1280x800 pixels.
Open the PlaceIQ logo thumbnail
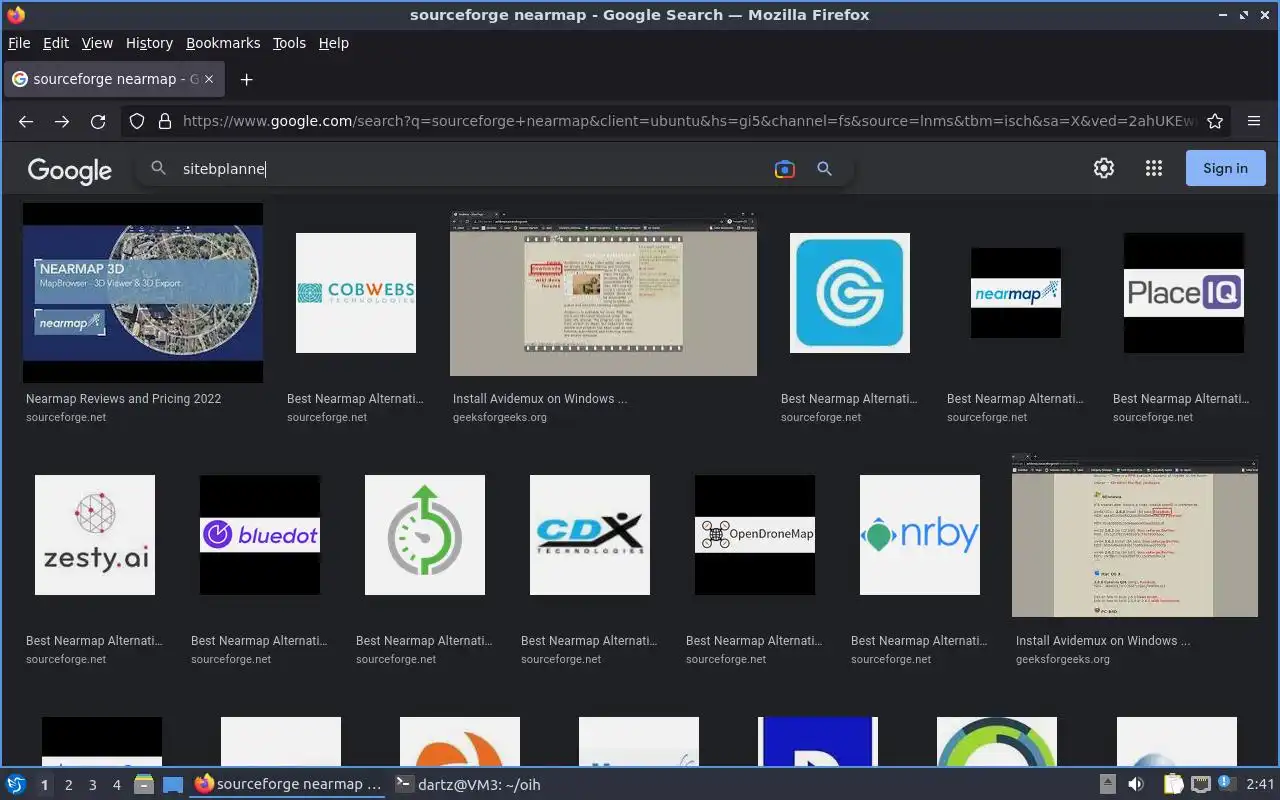click(x=1184, y=293)
